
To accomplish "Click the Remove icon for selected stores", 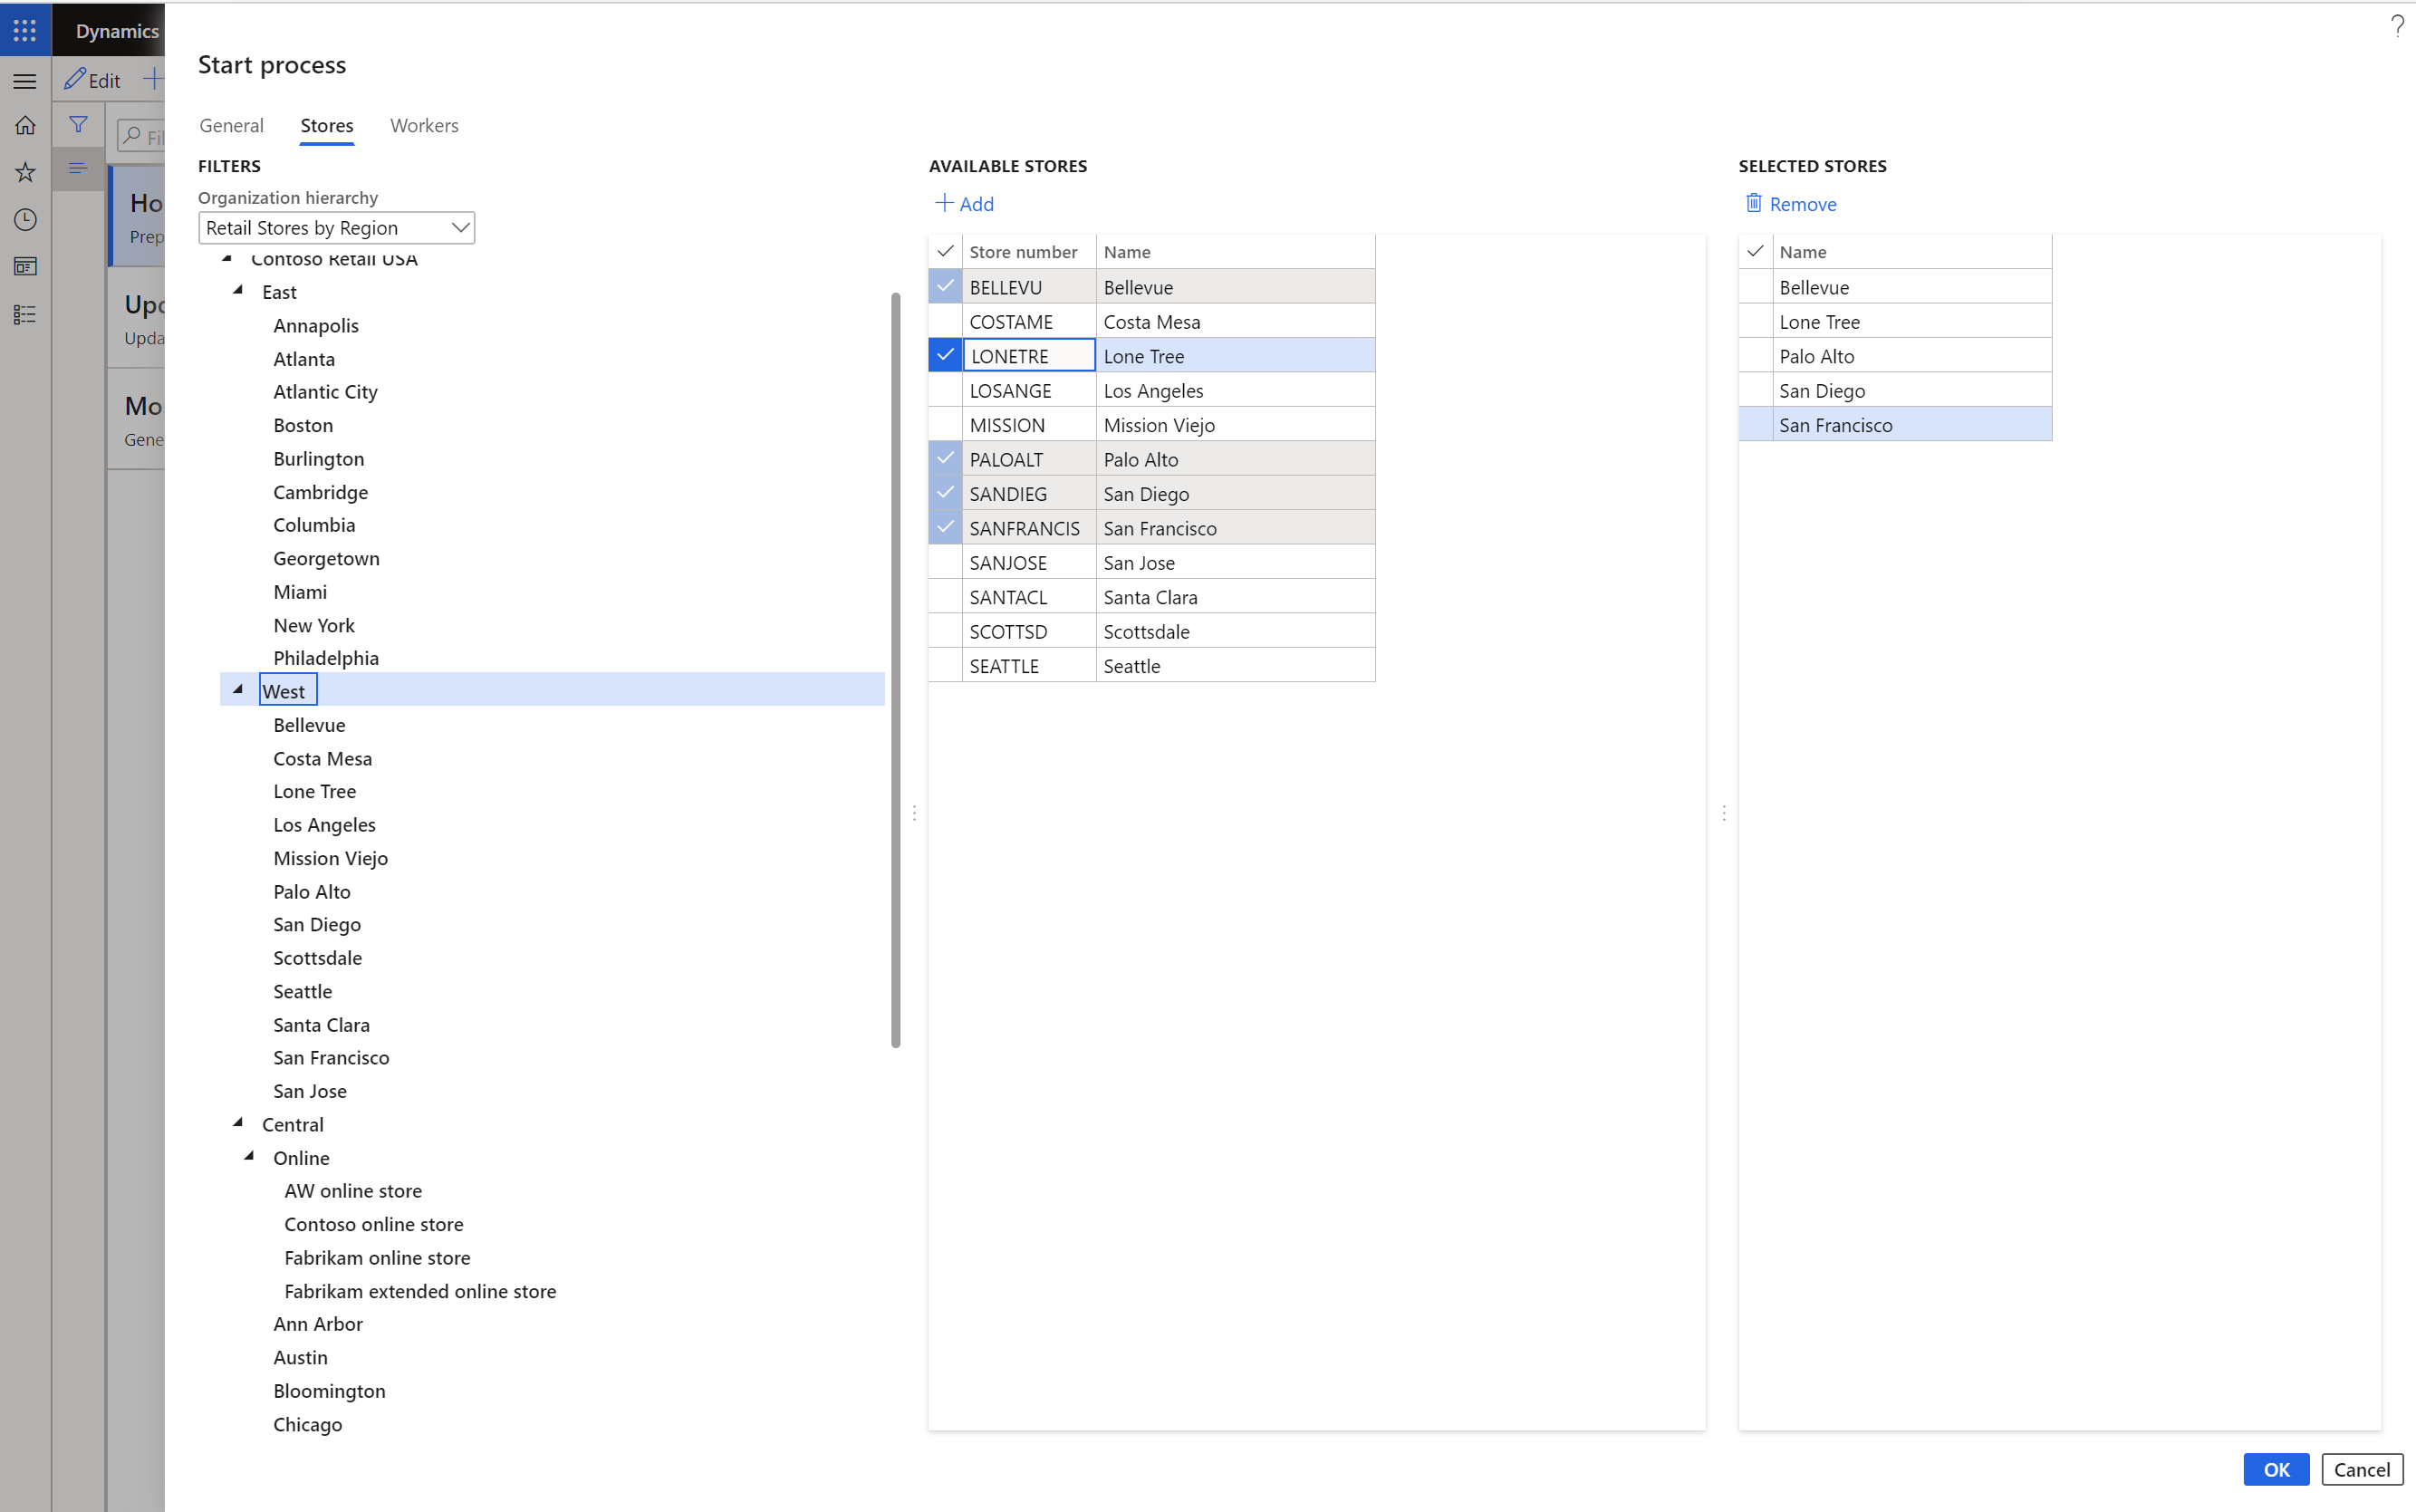I will tap(1754, 202).
